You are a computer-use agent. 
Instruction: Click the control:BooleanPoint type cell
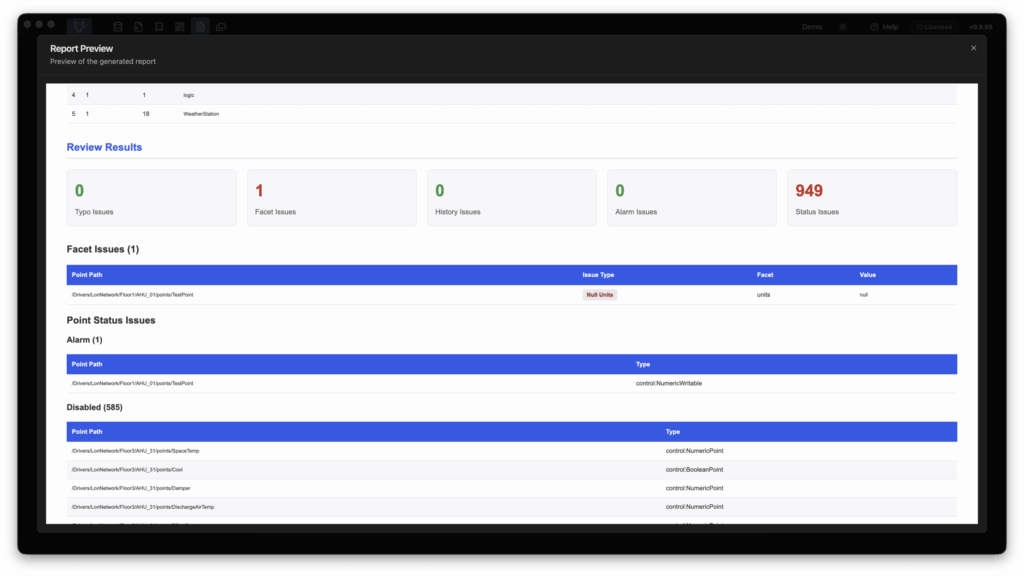pos(694,470)
